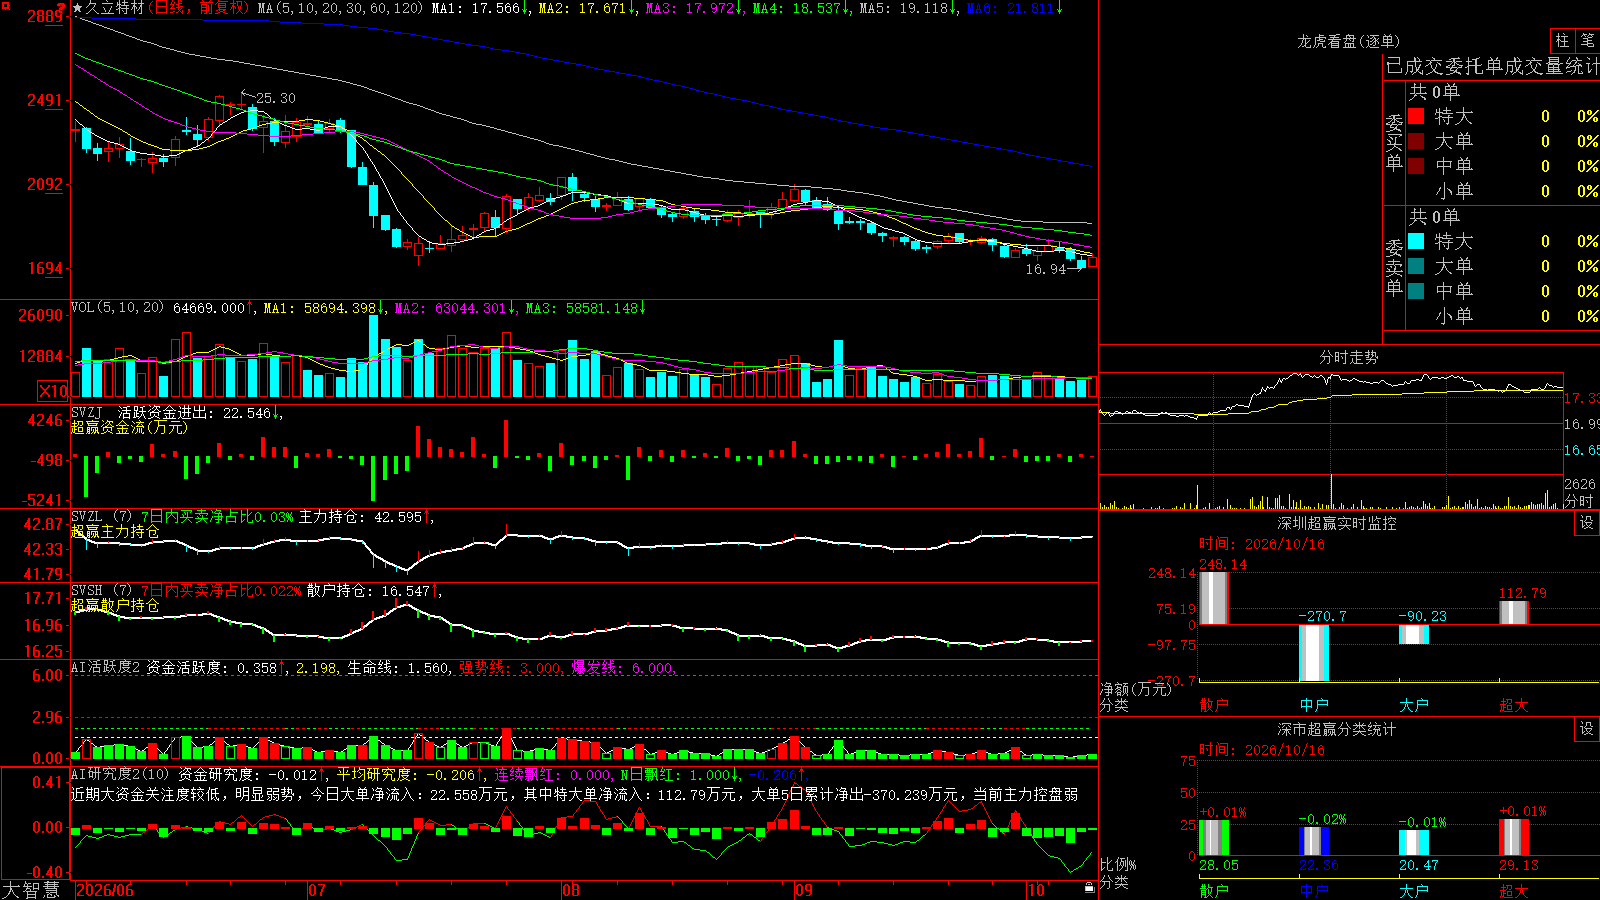The height and width of the screenshot is (900, 1600).
Task: Click the 深市超赢分类统计 panel title
Action: 1337,729
